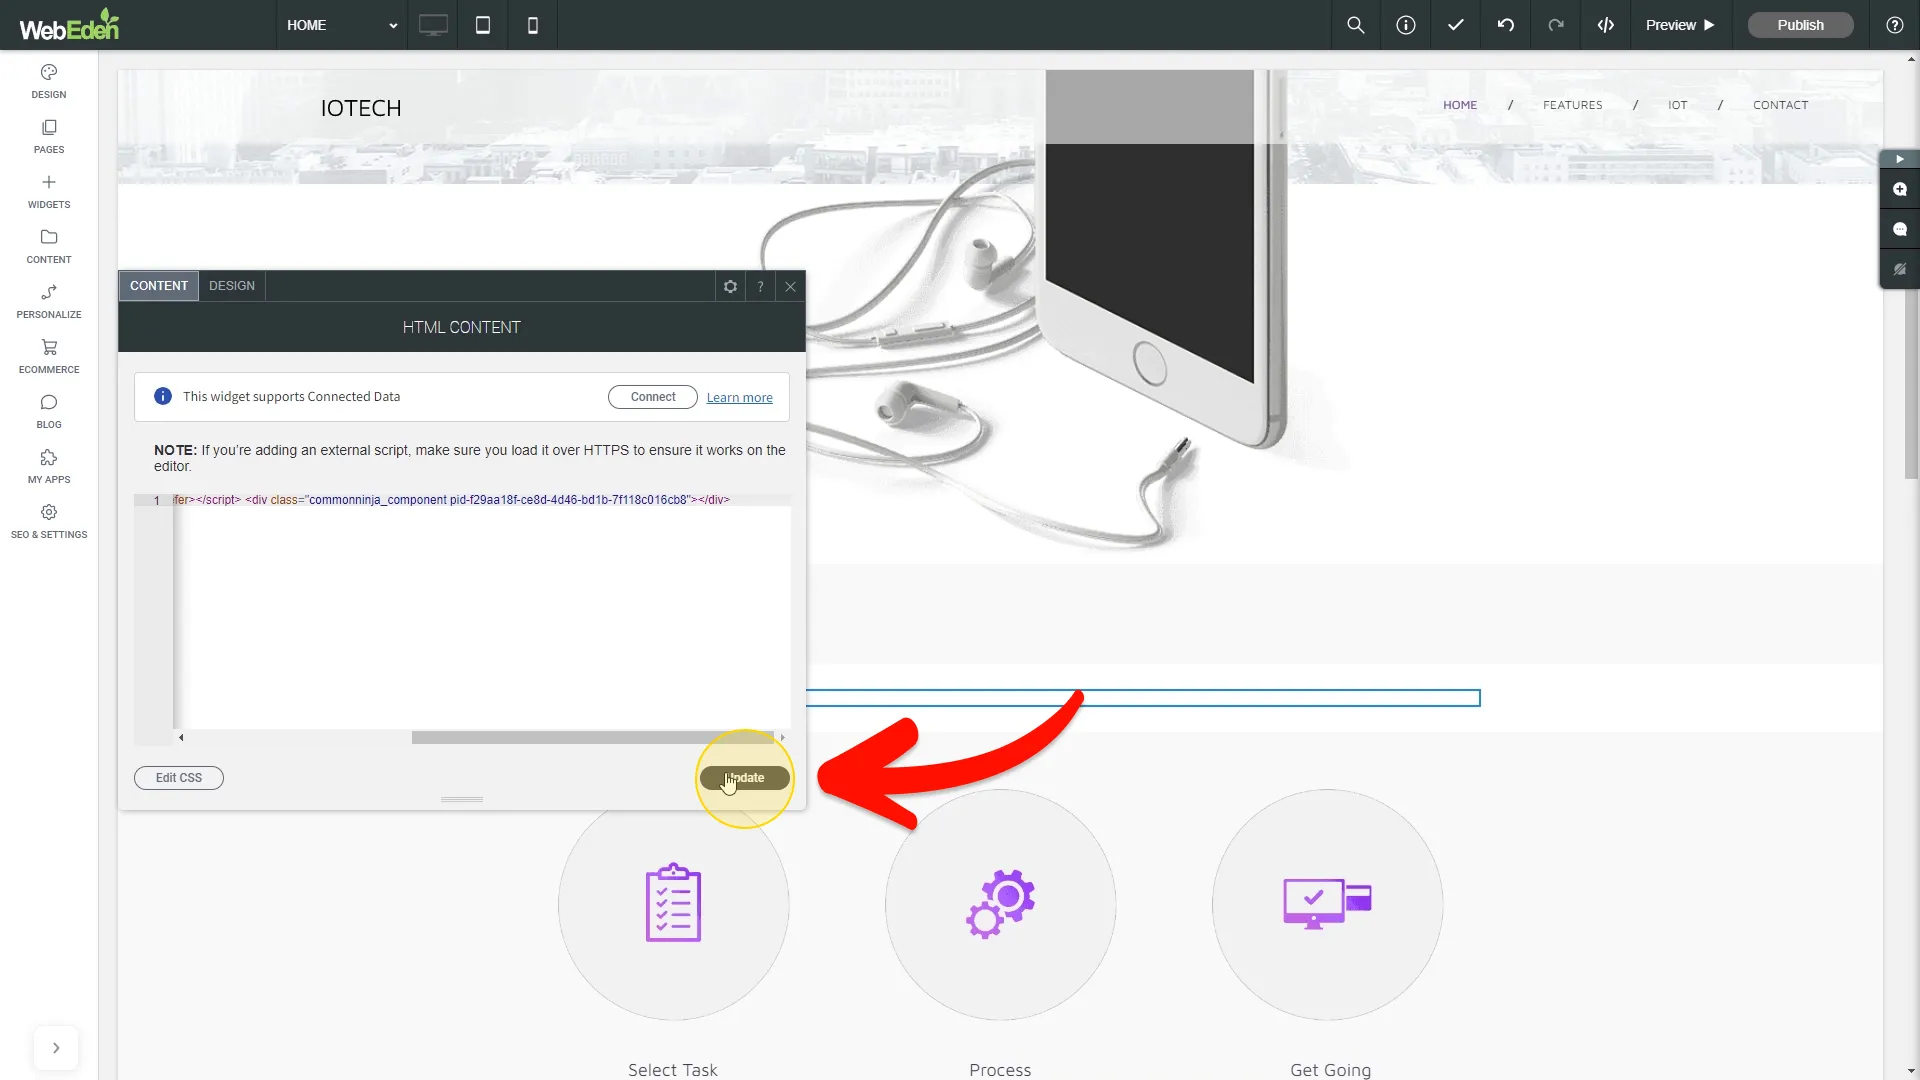Select the Get Going caption
This screenshot has width=1920, height=1080.
1330,1070
